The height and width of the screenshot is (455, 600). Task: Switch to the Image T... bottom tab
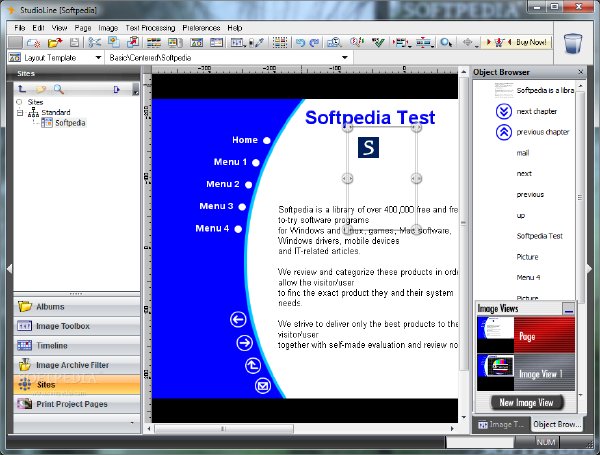click(501, 424)
